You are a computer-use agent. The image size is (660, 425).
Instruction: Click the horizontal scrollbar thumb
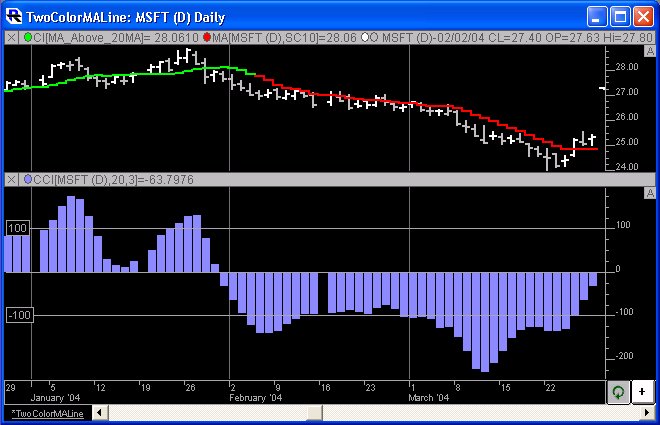[x=314, y=413]
